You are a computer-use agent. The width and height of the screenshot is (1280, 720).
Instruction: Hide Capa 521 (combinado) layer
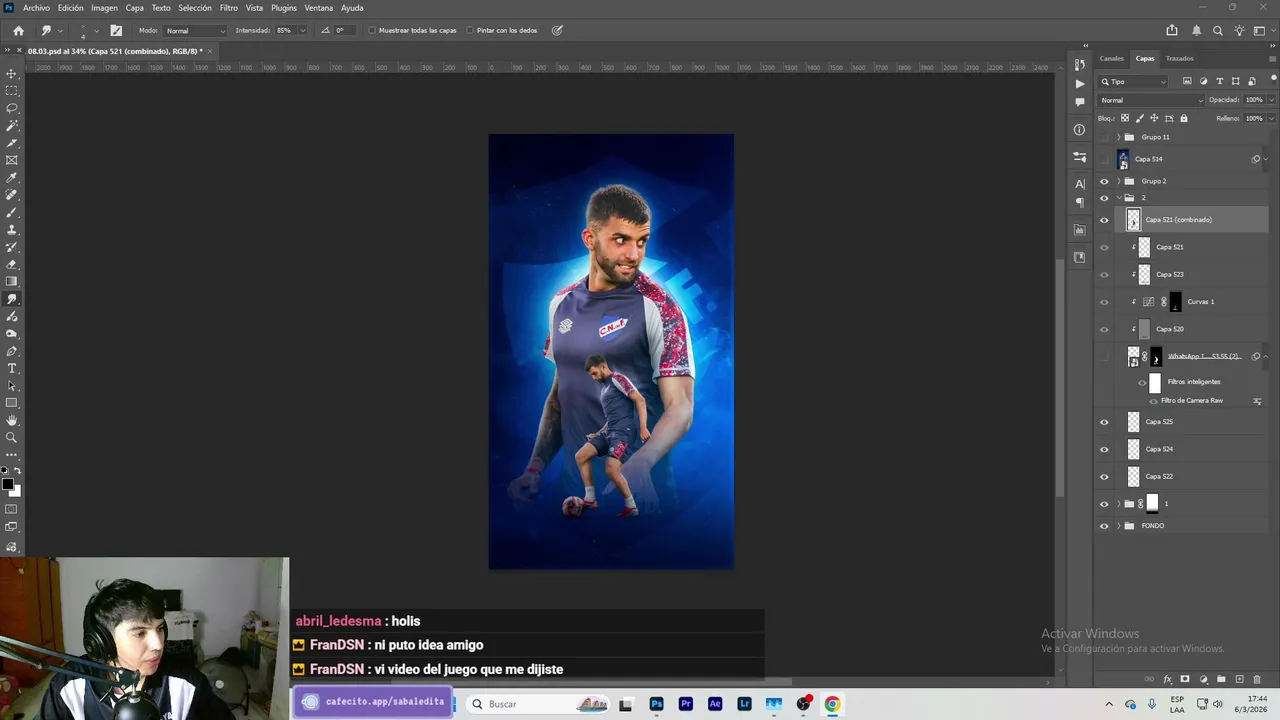pos(1104,220)
